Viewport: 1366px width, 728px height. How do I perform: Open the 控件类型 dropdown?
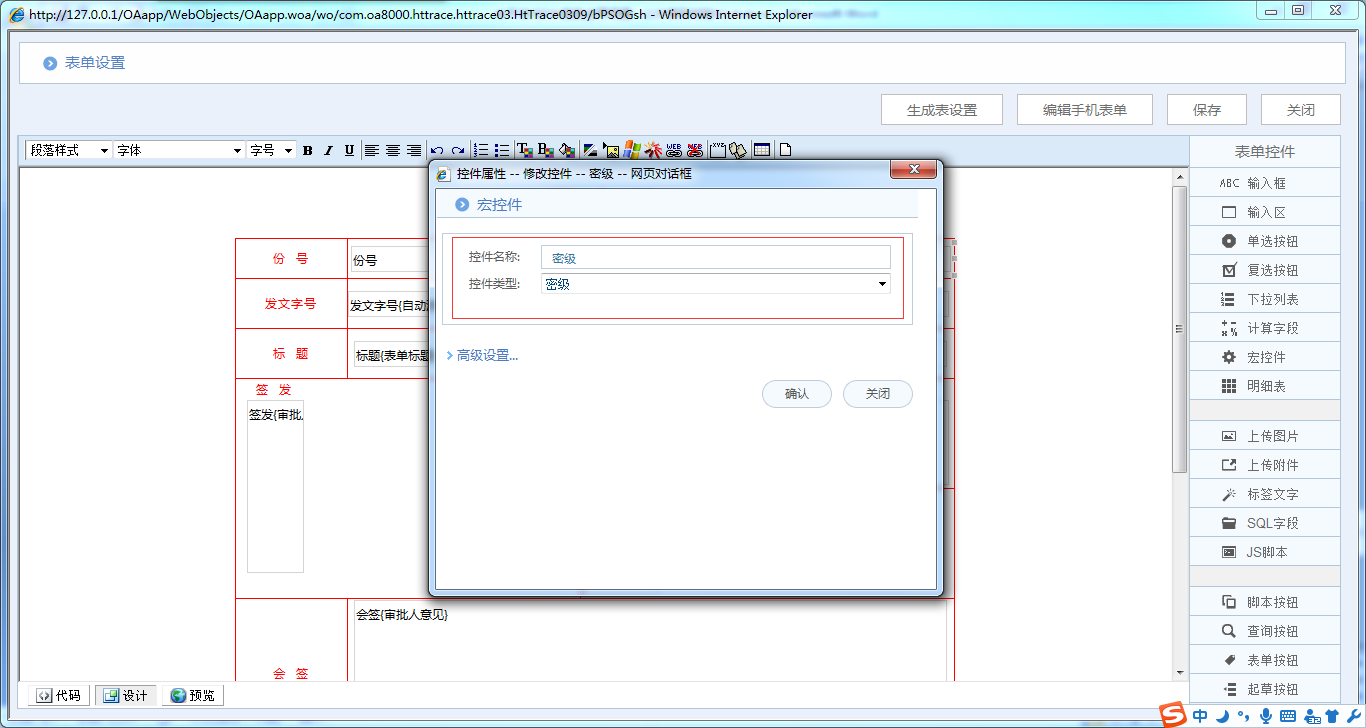715,284
